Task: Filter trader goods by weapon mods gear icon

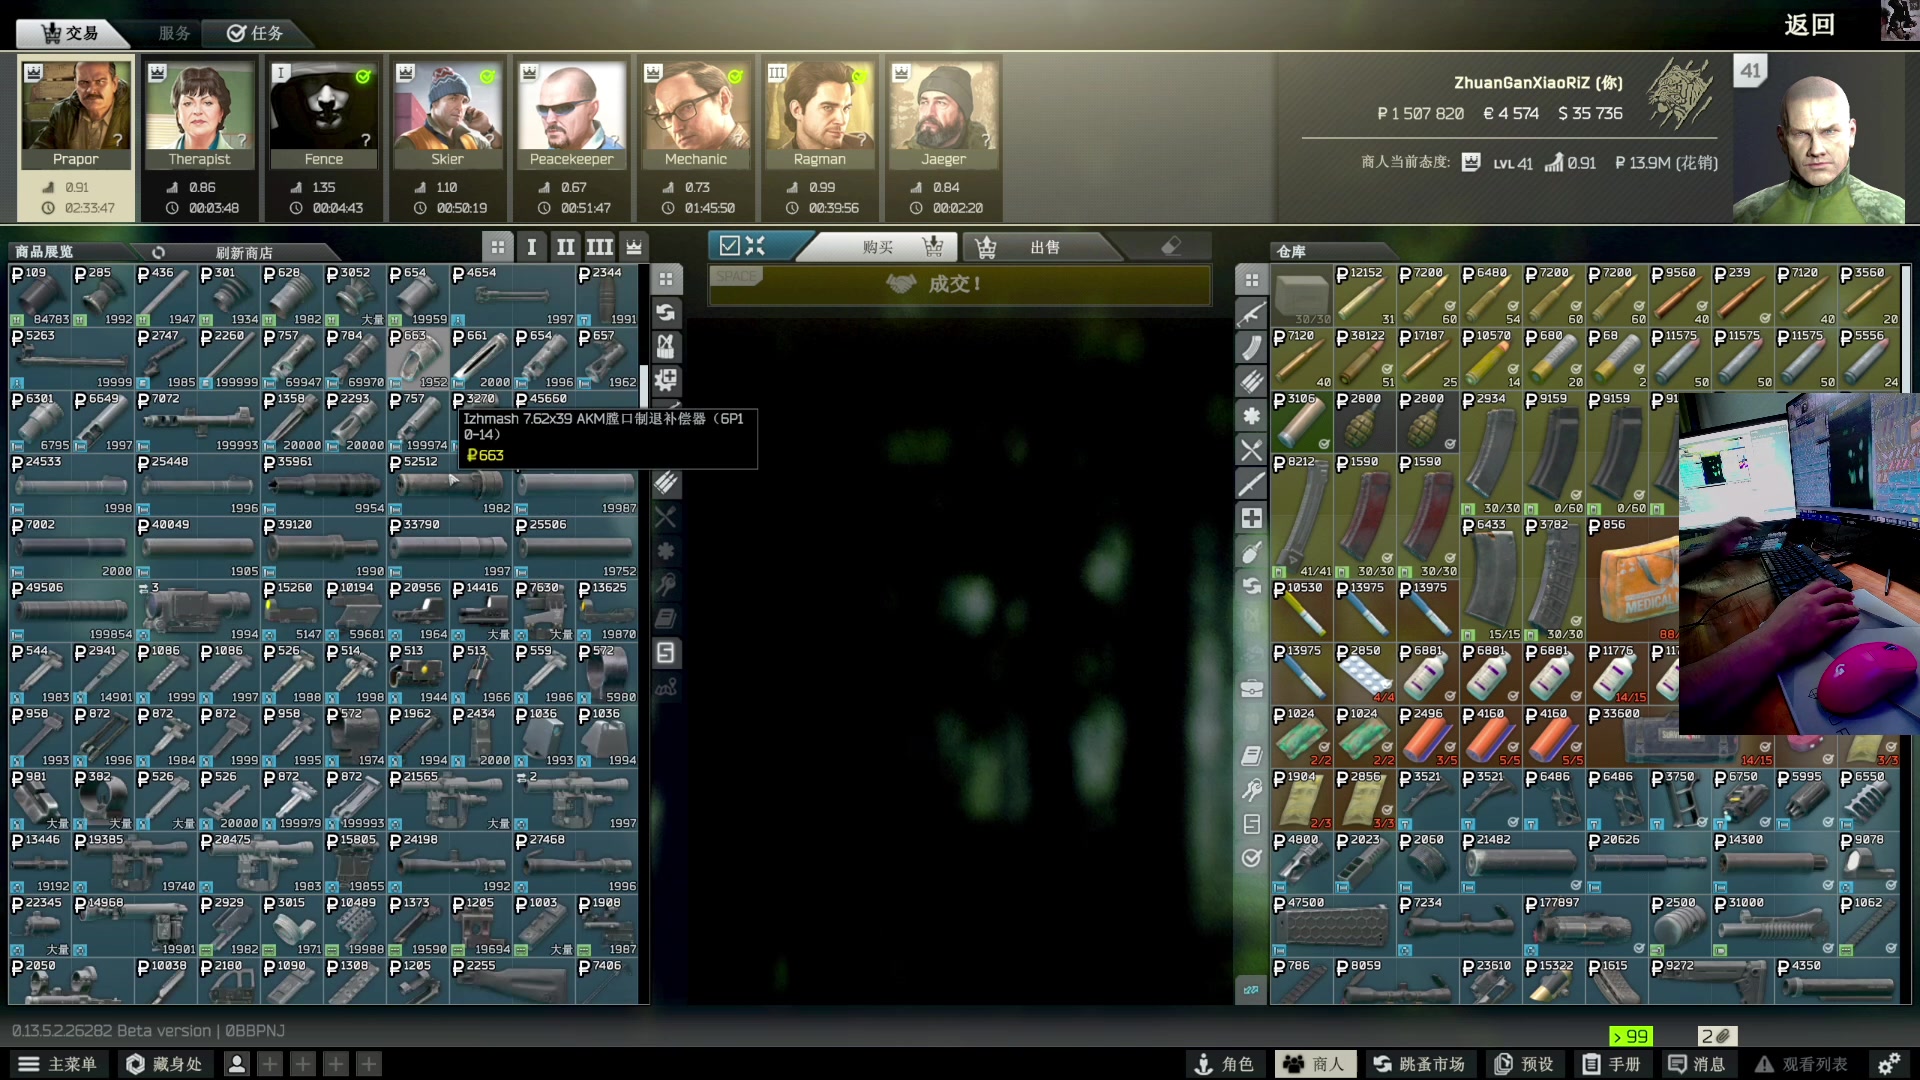Action: point(666,381)
